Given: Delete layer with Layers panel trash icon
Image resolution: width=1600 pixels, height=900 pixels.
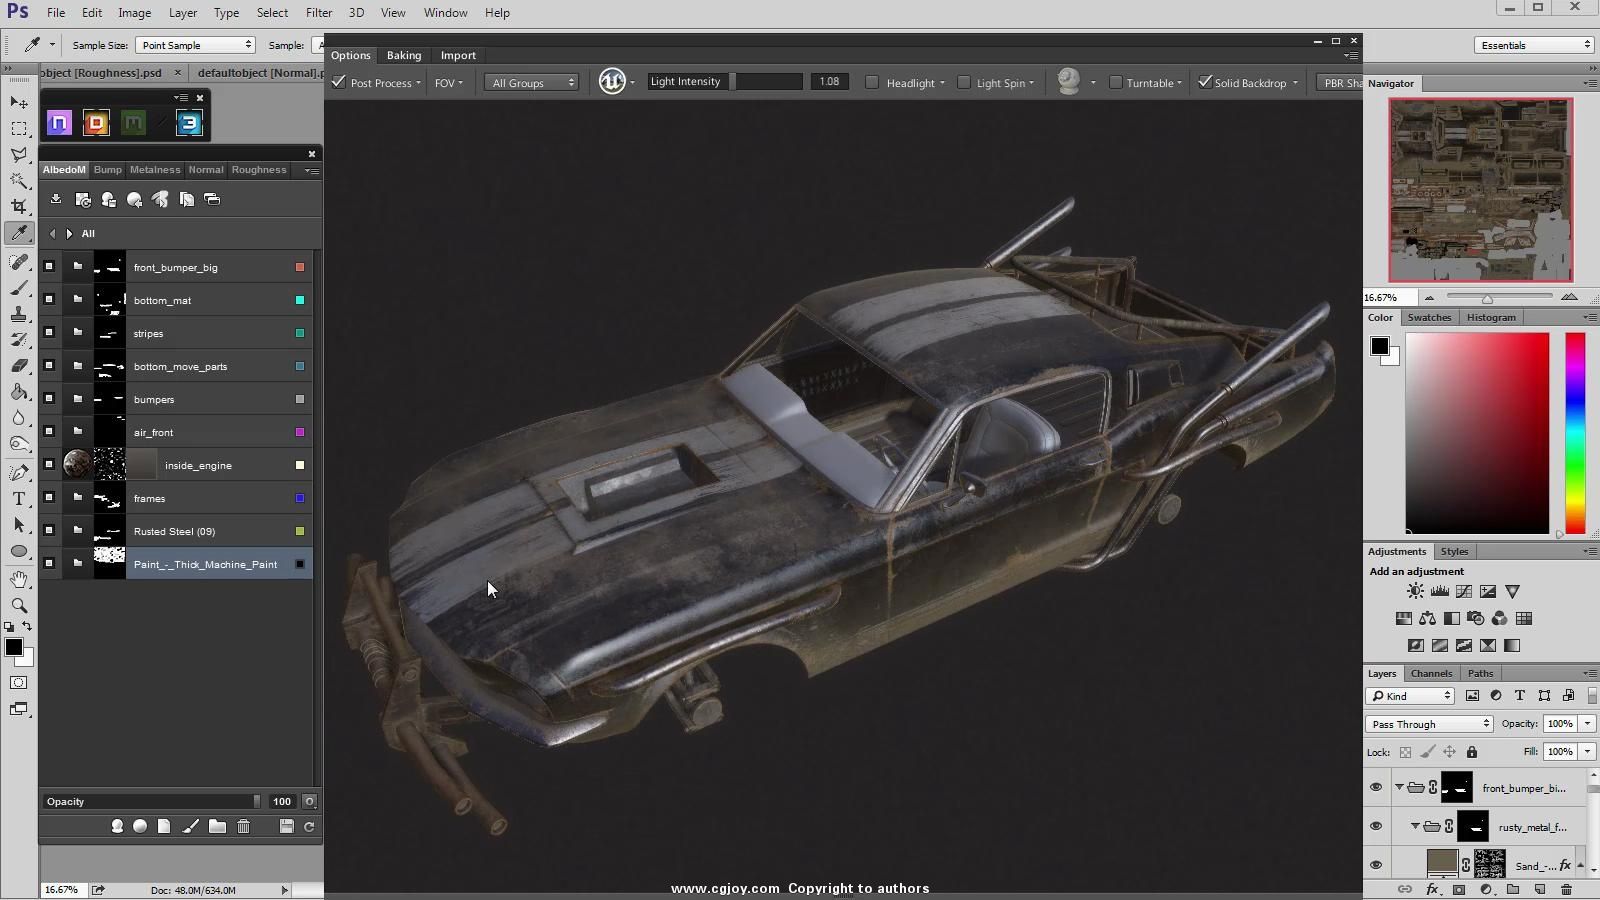Looking at the screenshot, I should [1567, 890].
